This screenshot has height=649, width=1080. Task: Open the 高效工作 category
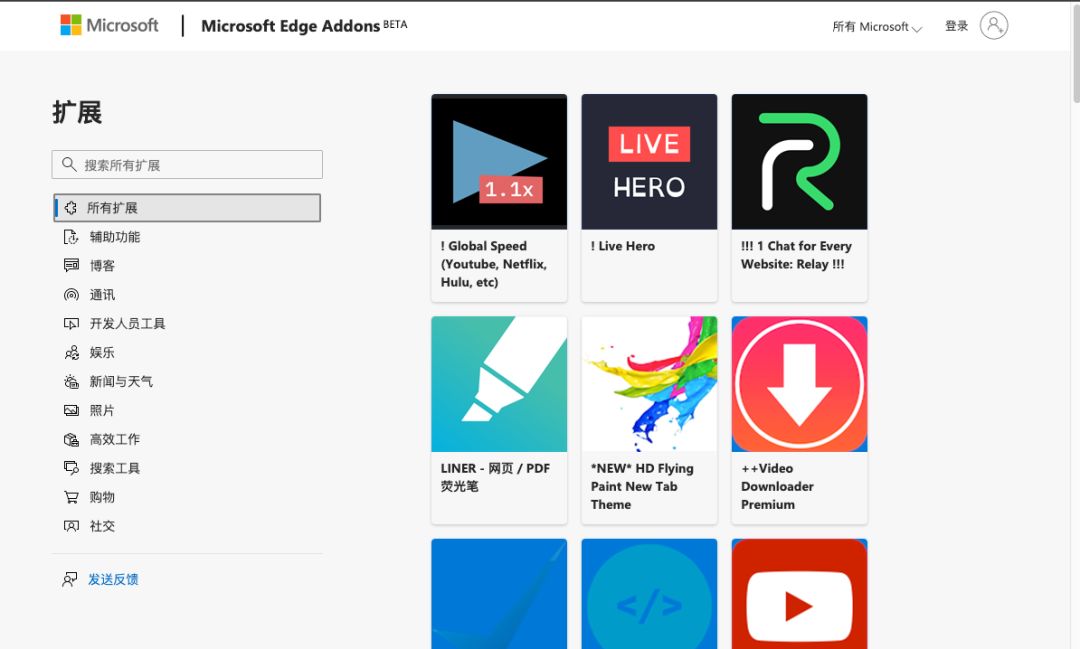[x=114, y=440]
